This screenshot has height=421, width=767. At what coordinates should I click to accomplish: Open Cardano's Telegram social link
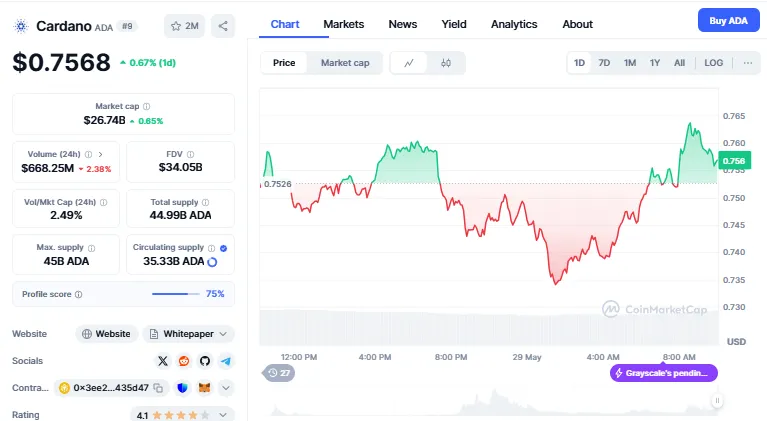tap(226, 361)
